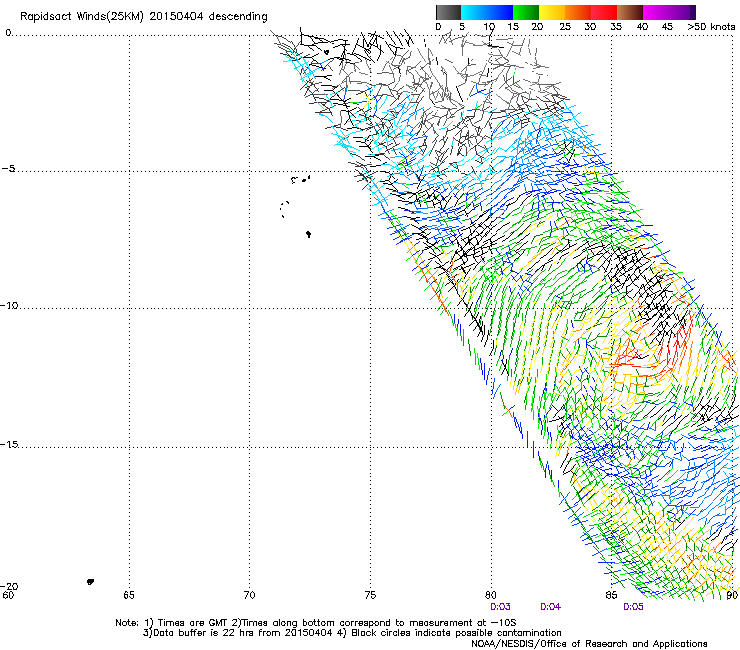
Task: Click the small island near 63E 20S
Action: pos(91,582)
